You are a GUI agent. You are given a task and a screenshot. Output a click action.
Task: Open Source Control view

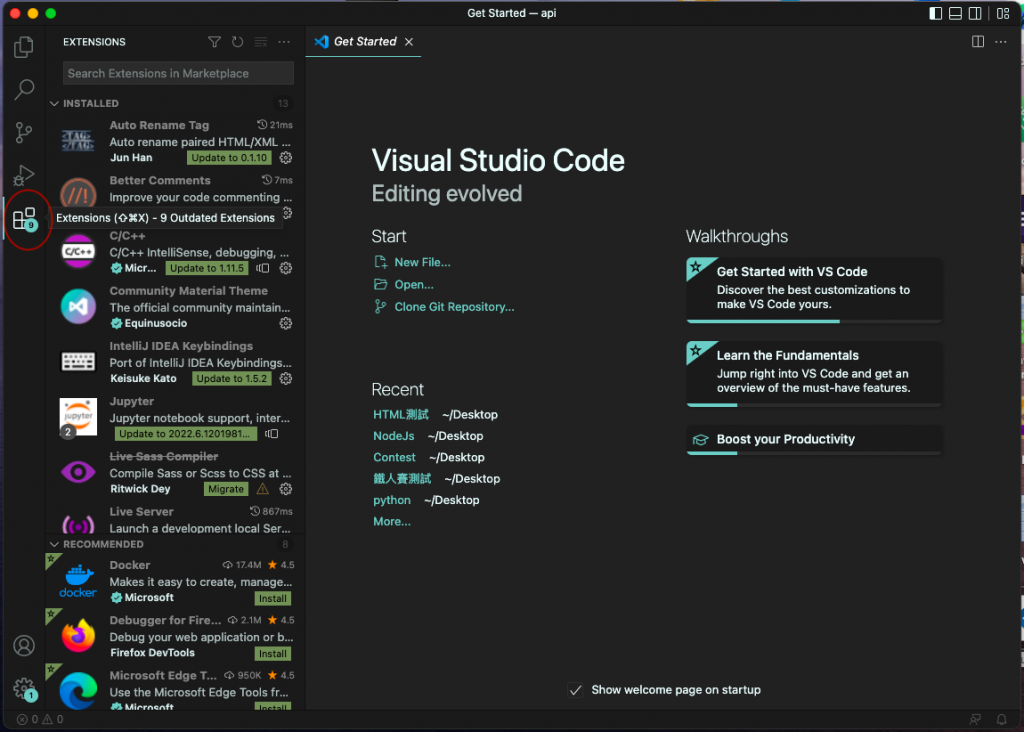pos(24,133)
